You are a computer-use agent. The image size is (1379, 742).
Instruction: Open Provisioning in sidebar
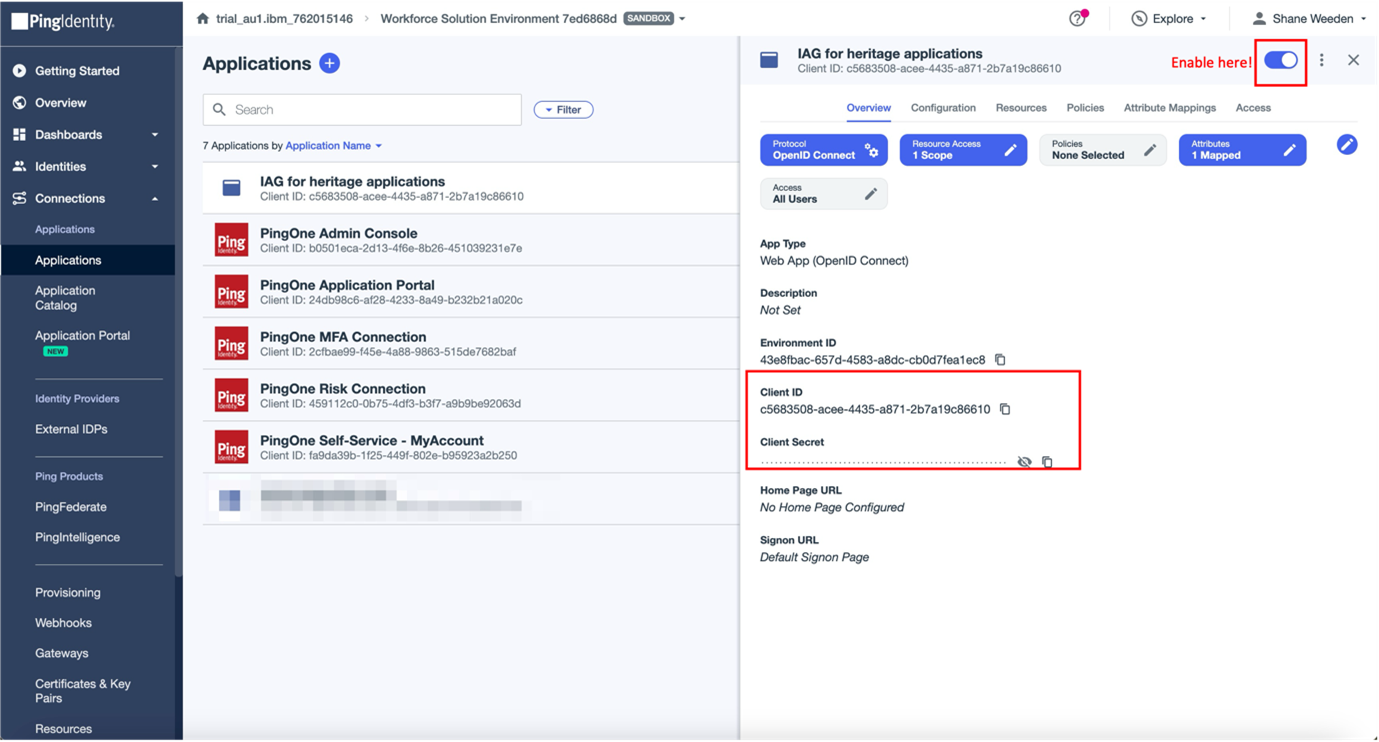coord(67,593)
